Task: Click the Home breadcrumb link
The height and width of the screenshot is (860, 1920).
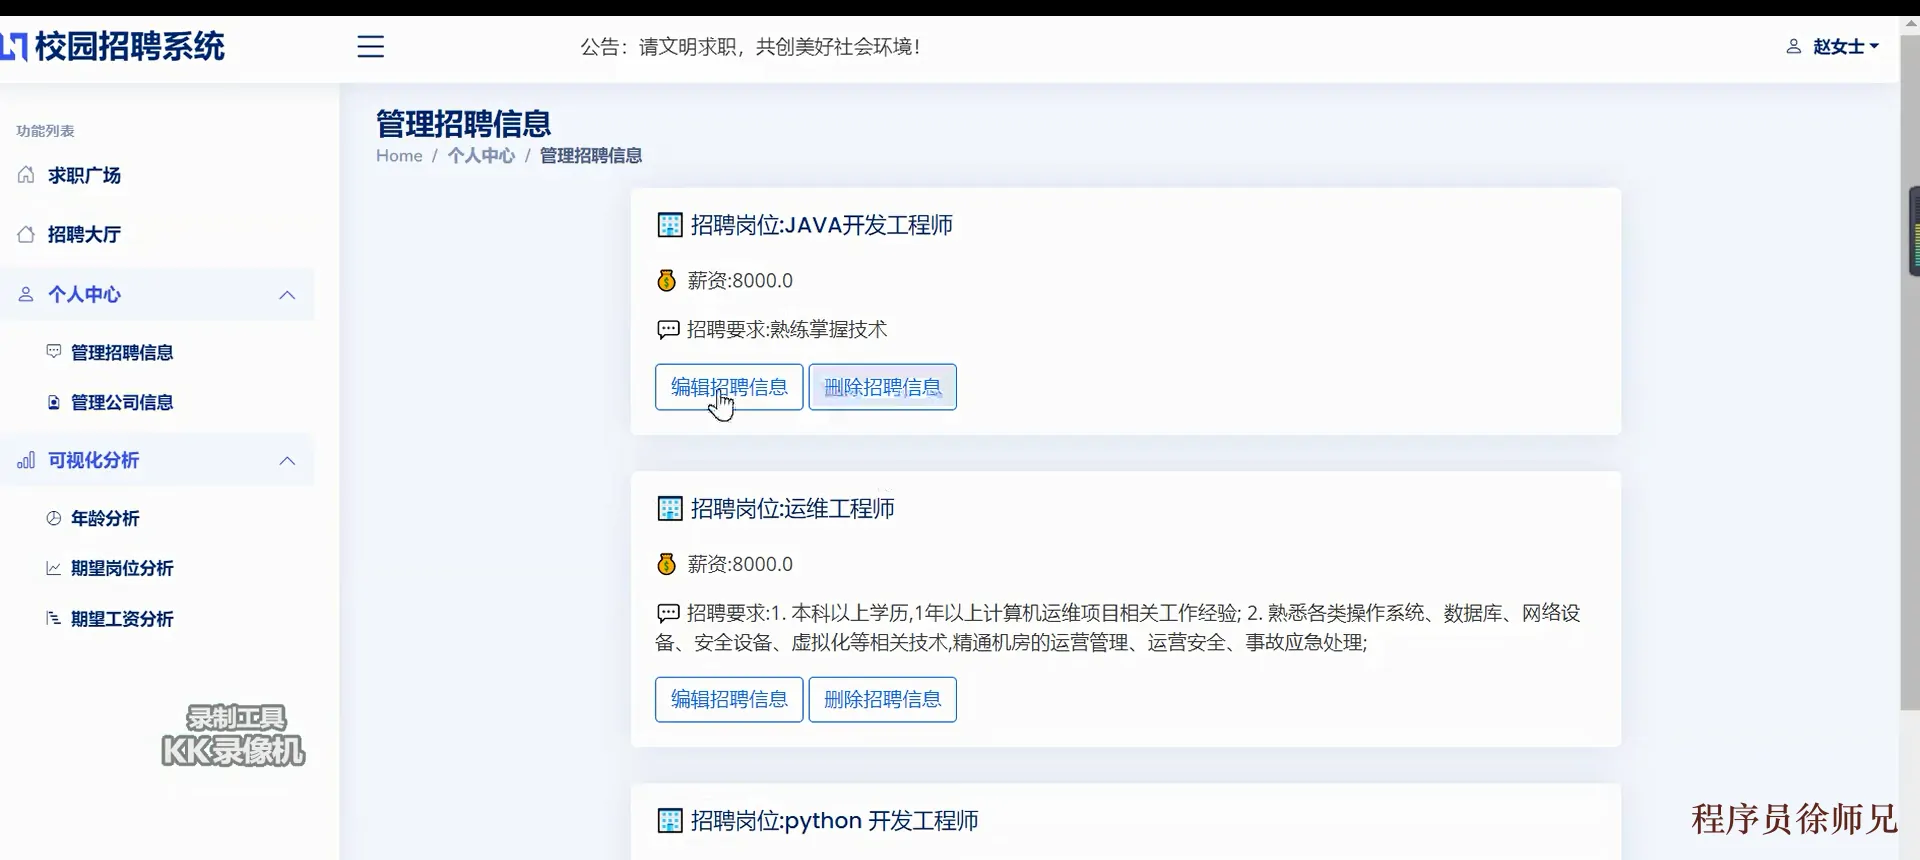Action: click(399, 156)
